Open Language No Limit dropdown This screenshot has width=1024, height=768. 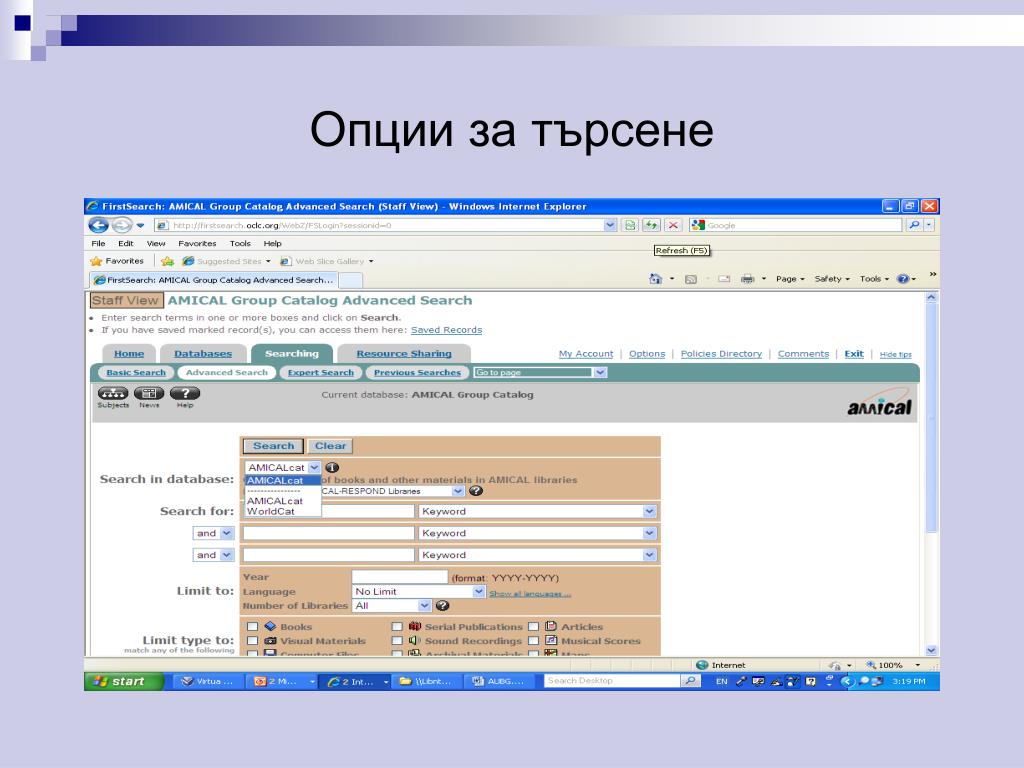click(x=418, y=592)
